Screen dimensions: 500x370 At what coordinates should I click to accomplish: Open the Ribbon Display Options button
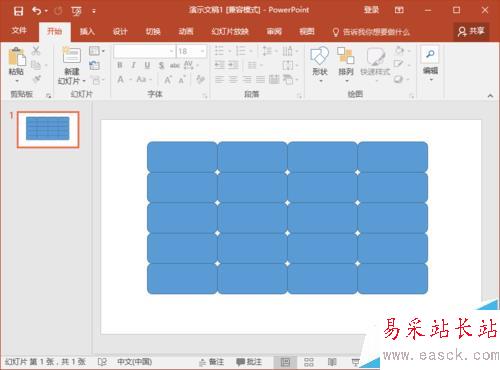[x=399, y=10]
